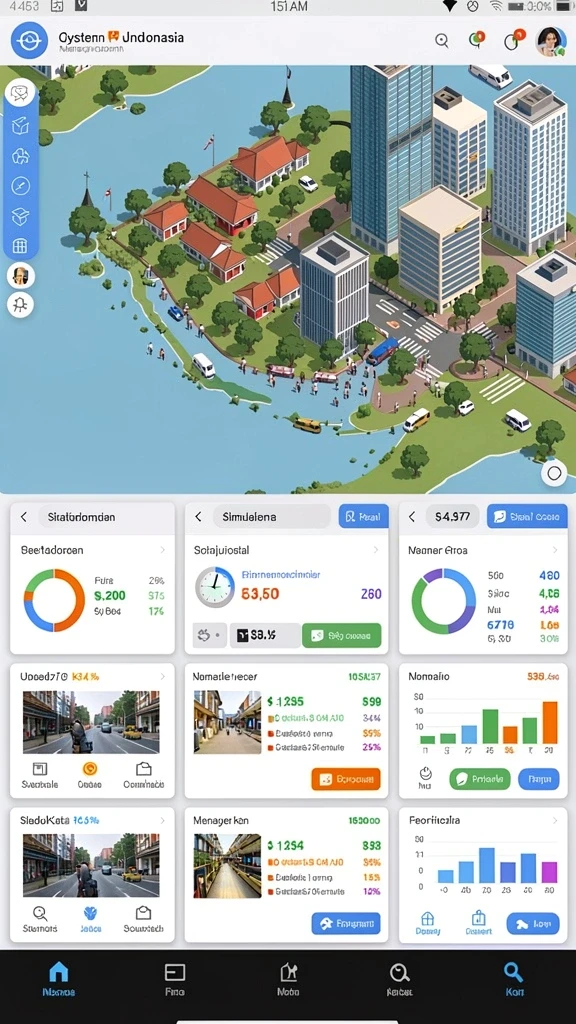Open search with the header magnifier icon
The image size is (576, 1024).
coord(442,40)
